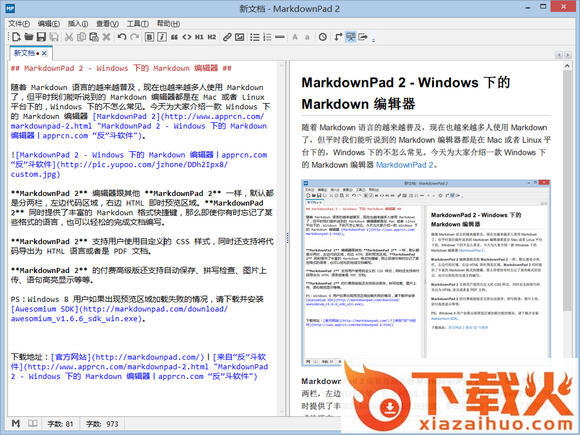This screenshot has width=580, height=435.
Task: Open the 帮助(H) menu
Action: click(x=168, y=24)
